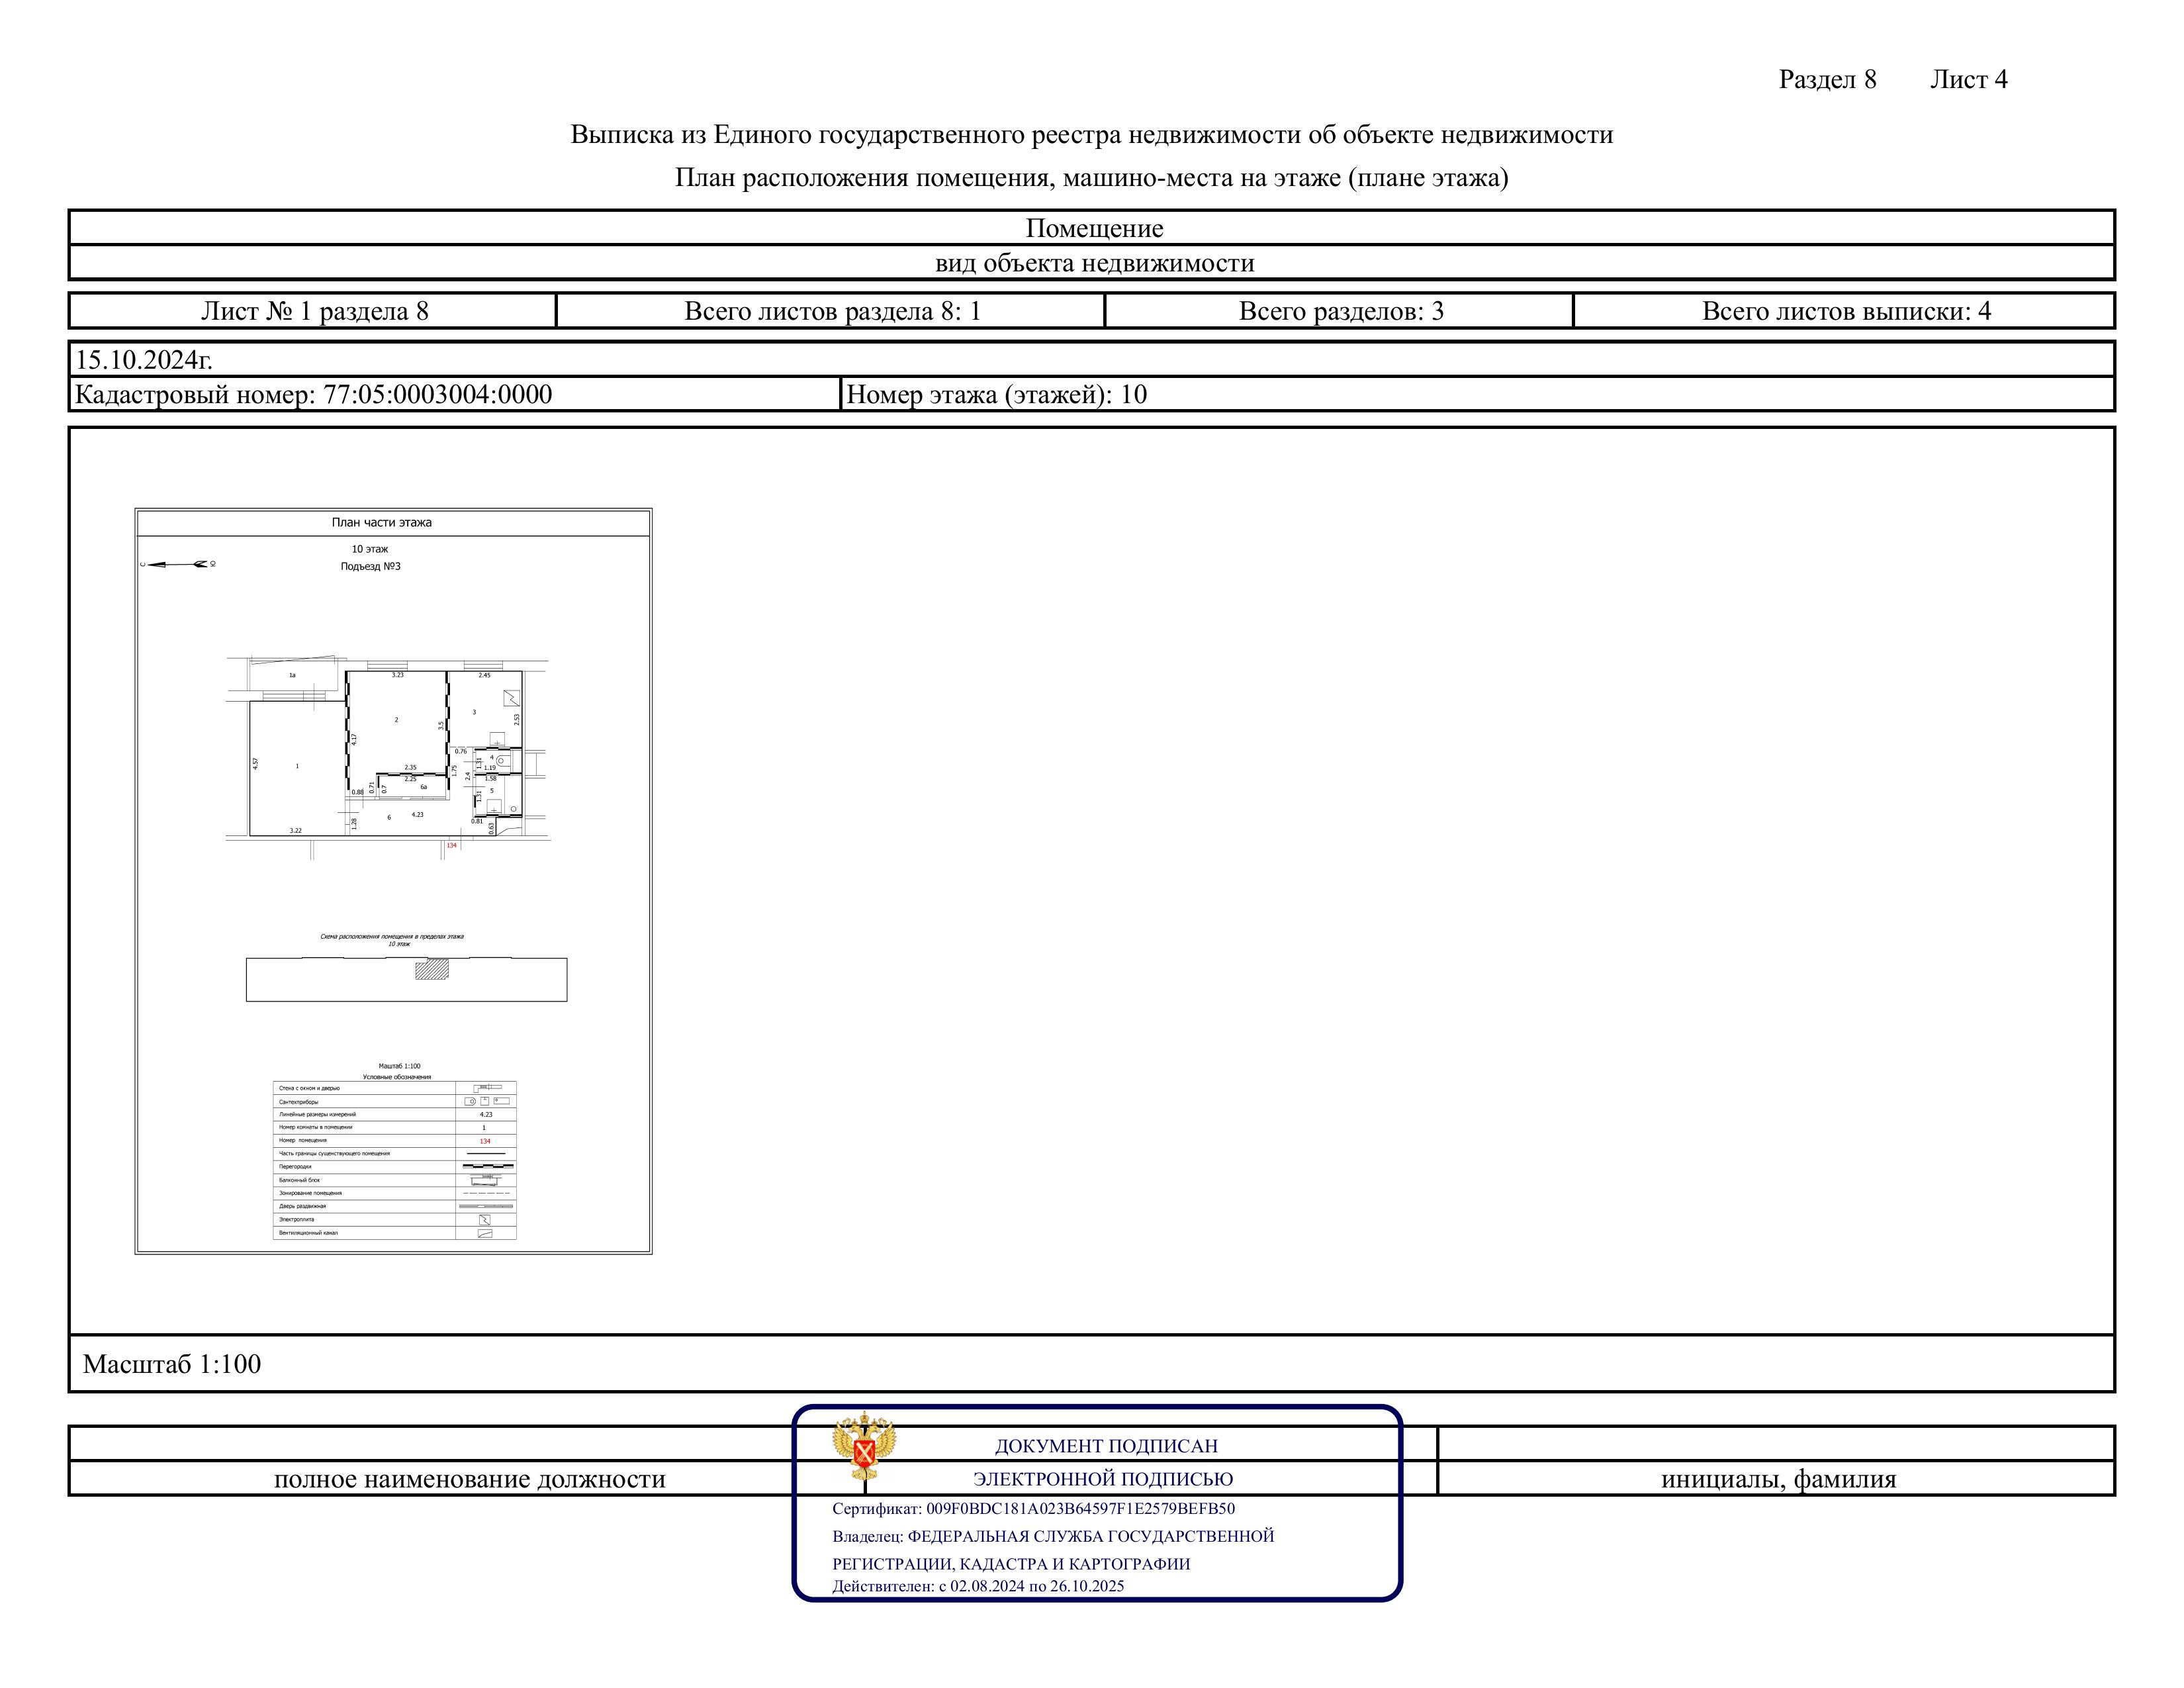Image resolution: width=2184 pixels, height=1688 pixels.
Task: Click the electric stove symbol in room 3
Action: coord(512,698)
